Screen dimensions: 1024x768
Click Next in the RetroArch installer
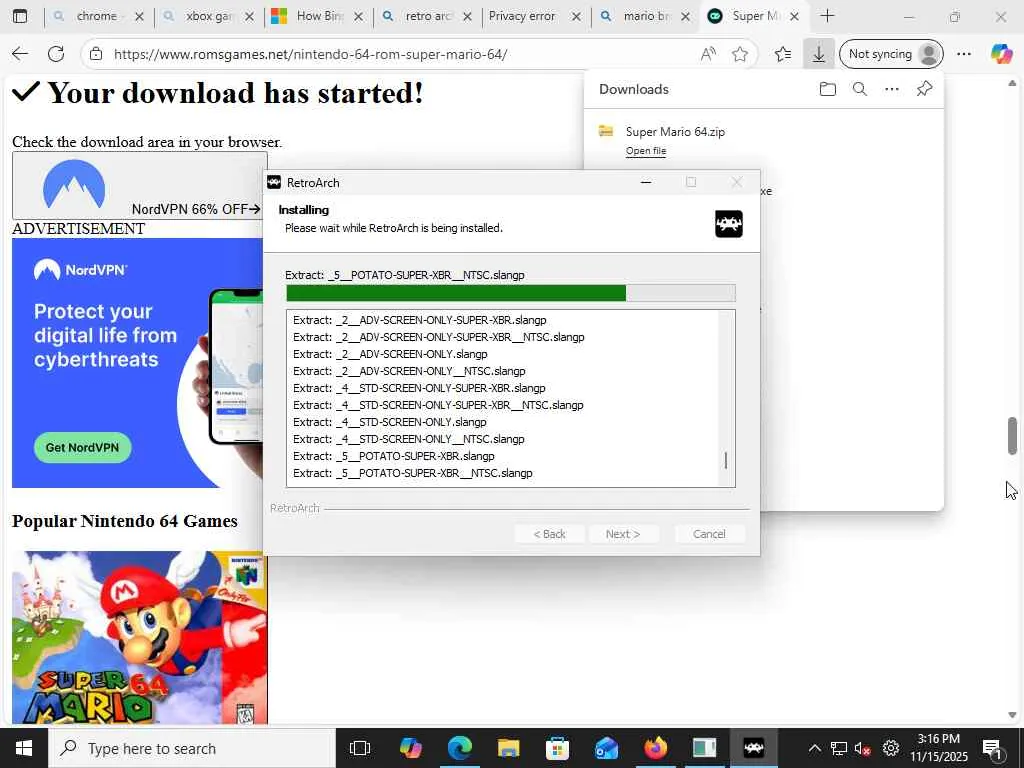coord(623,534)
